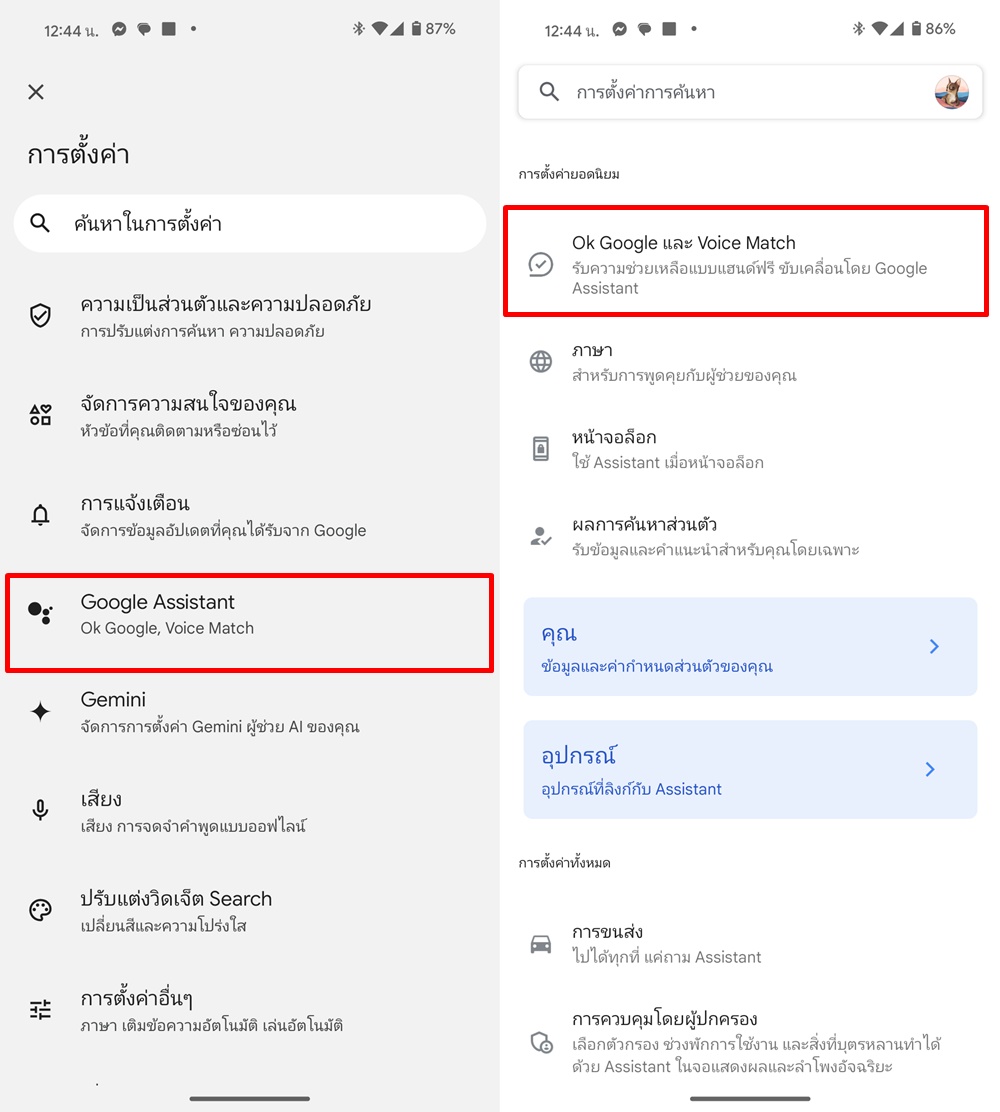Tap the profile avatar in search bar
Viewport: 1000px width, 1112px height.
click(951, 92)
